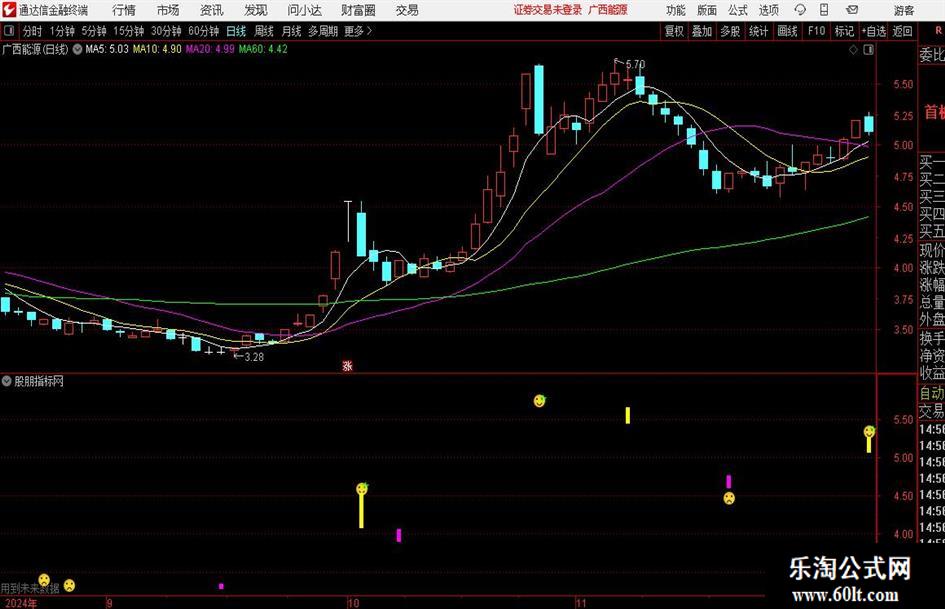Image resolution: width=945 pixels, height=609 pixels.
Task: Click the 用到未来数据 warning text
Action: click(30, 588)
